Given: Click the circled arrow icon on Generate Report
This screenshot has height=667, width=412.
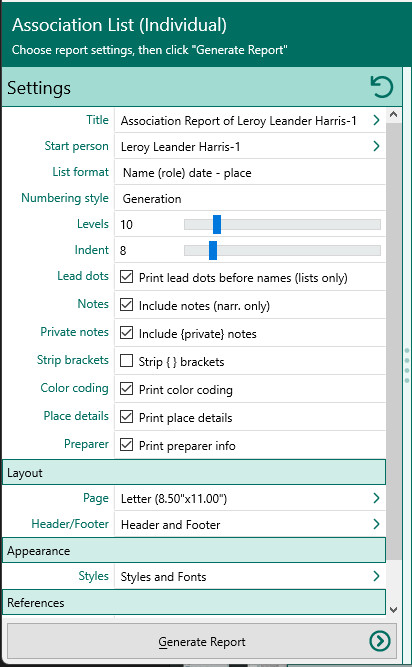Looking at the screenshot, I should pos(380,641).
